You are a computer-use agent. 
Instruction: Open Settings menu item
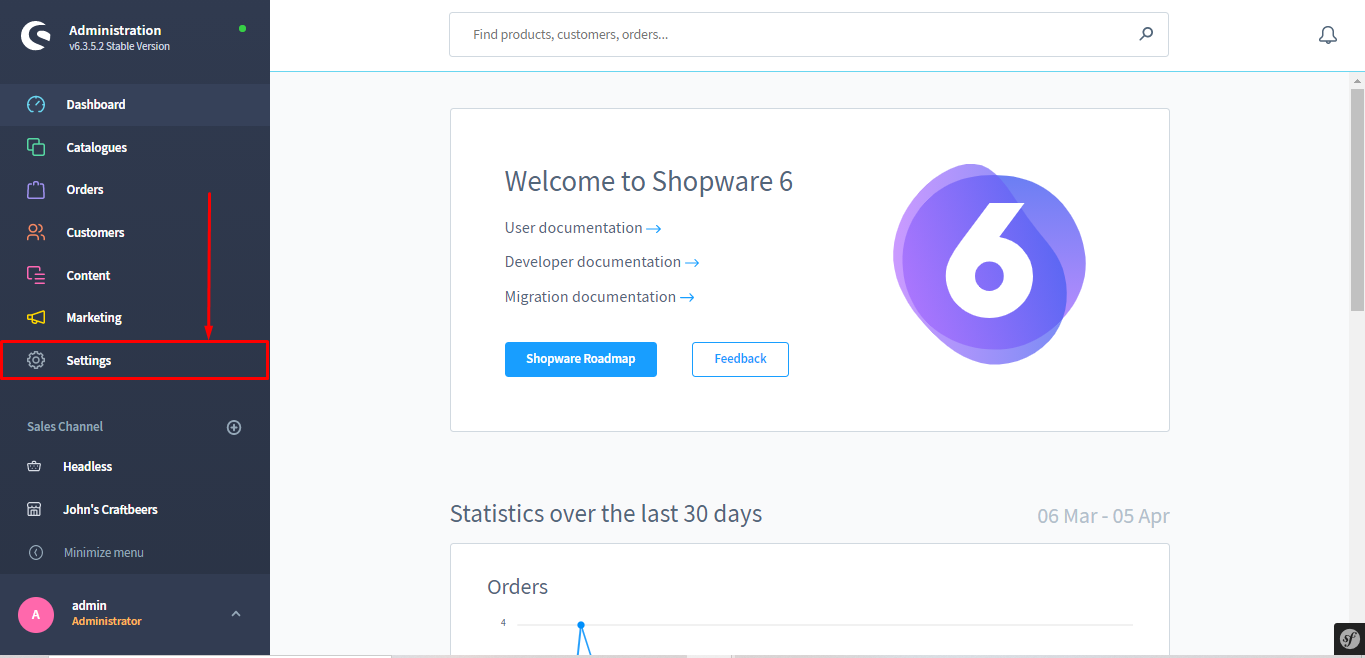pos(135,360)
